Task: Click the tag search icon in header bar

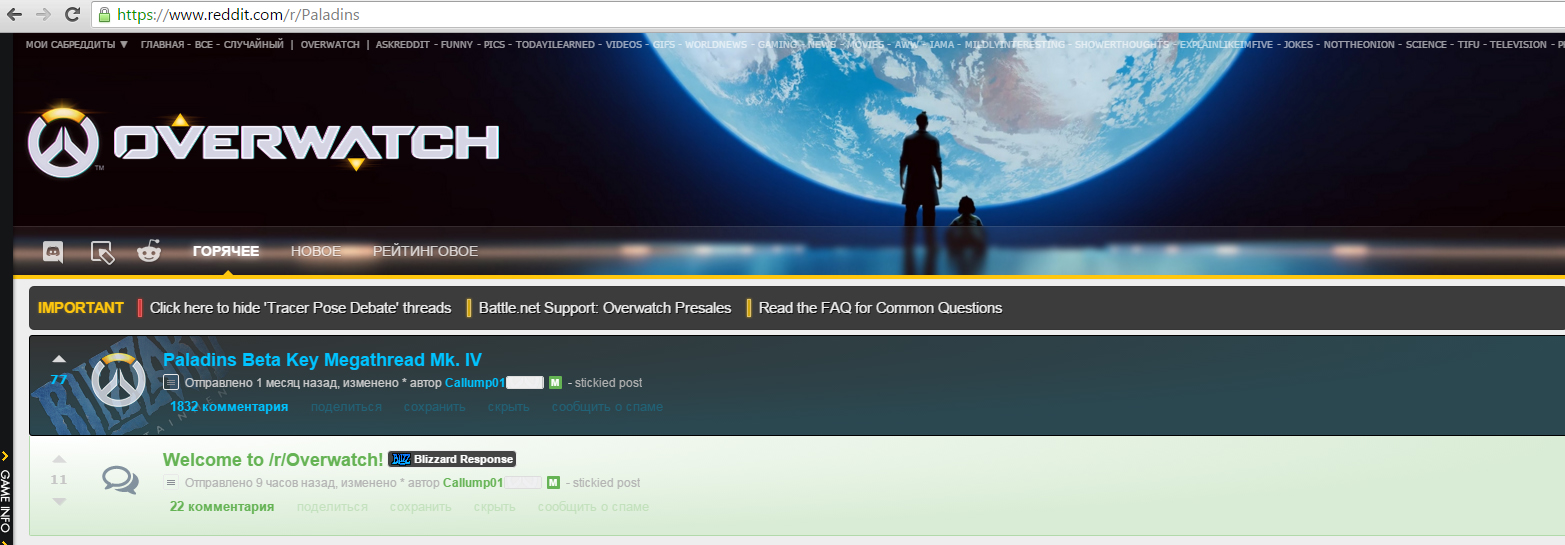Action: pyautogui.click(x=102, y=252)
